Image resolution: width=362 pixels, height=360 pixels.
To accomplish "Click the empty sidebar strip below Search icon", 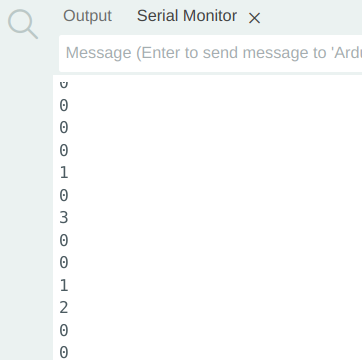I will [x=26, y=200].
